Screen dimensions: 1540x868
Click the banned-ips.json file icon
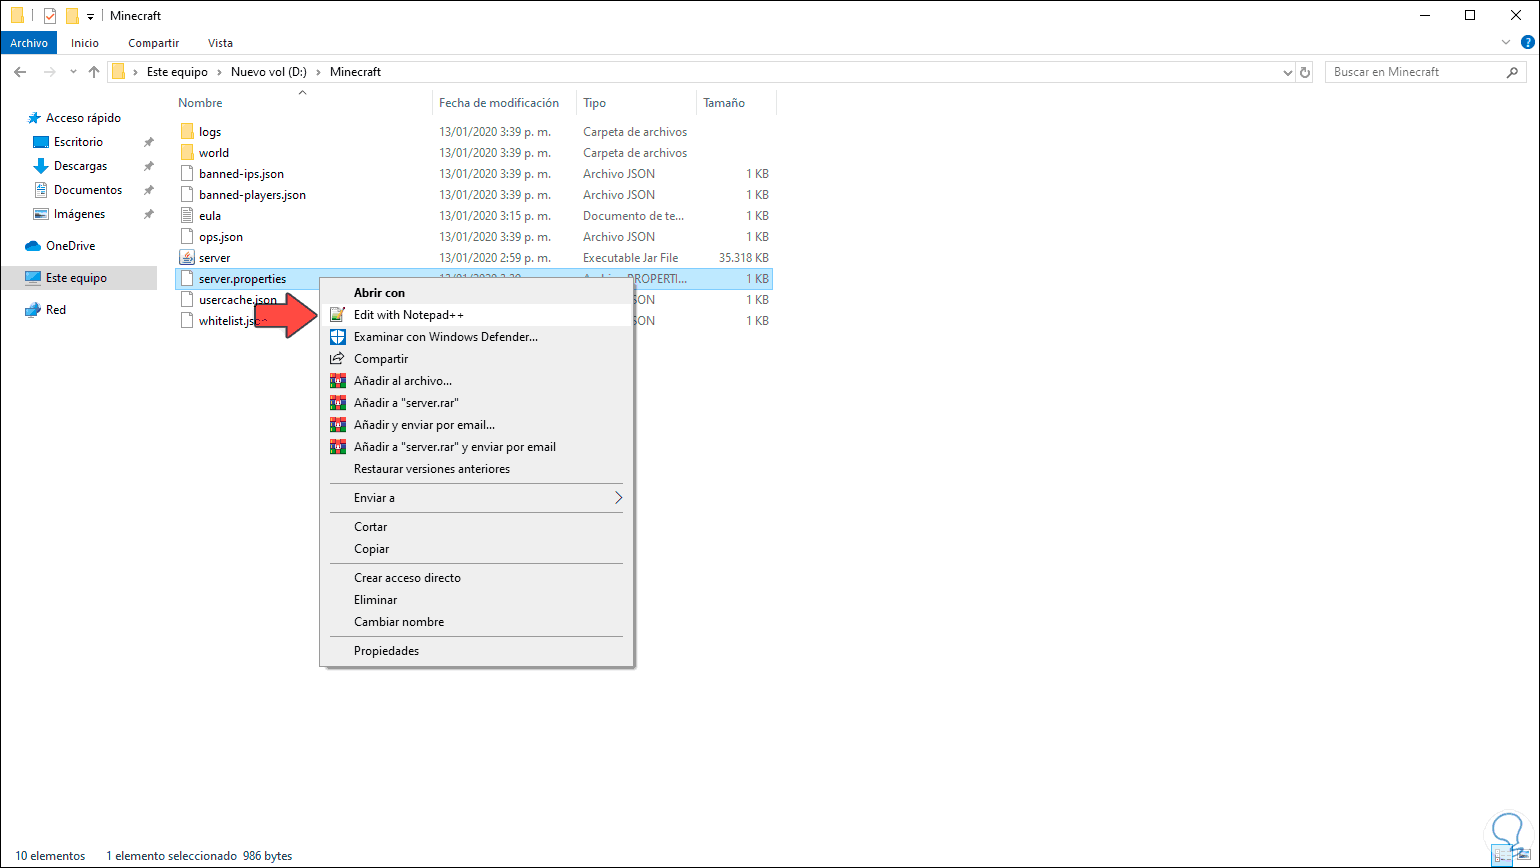187,174
